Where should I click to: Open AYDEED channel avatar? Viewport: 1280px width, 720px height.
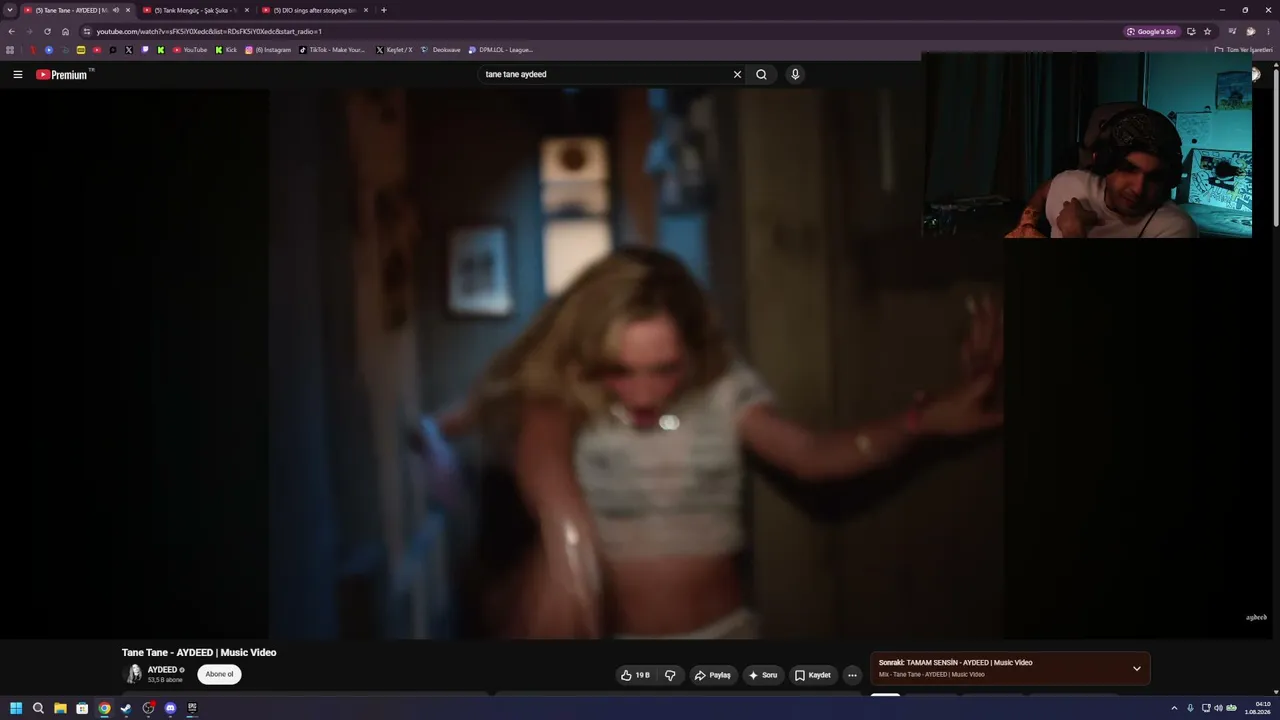[x=133, y=674]
